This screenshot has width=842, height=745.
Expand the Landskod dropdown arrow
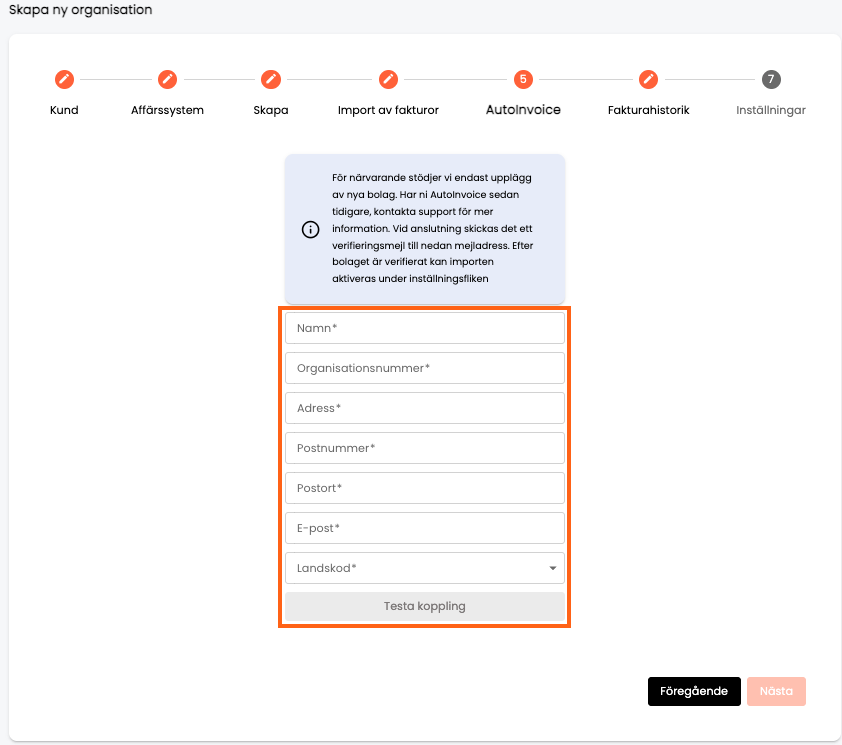point(553,568)
